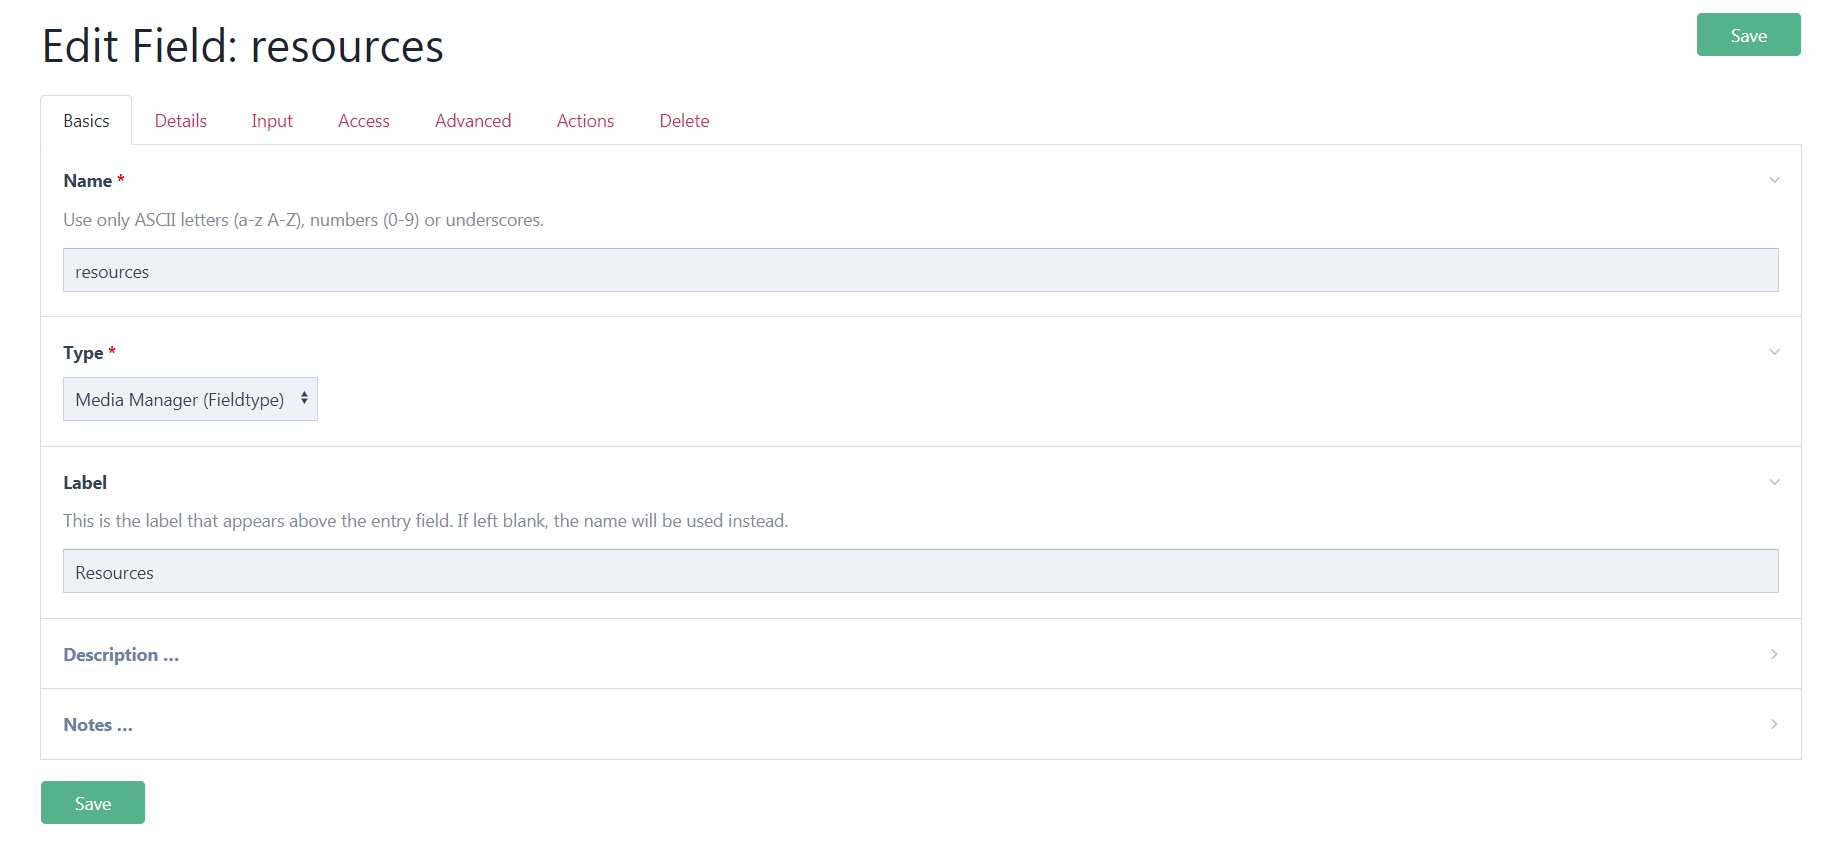Click the top-right Save button
The height and width of the screenshot is (843, 1848).
click(x=1748, y=35)
